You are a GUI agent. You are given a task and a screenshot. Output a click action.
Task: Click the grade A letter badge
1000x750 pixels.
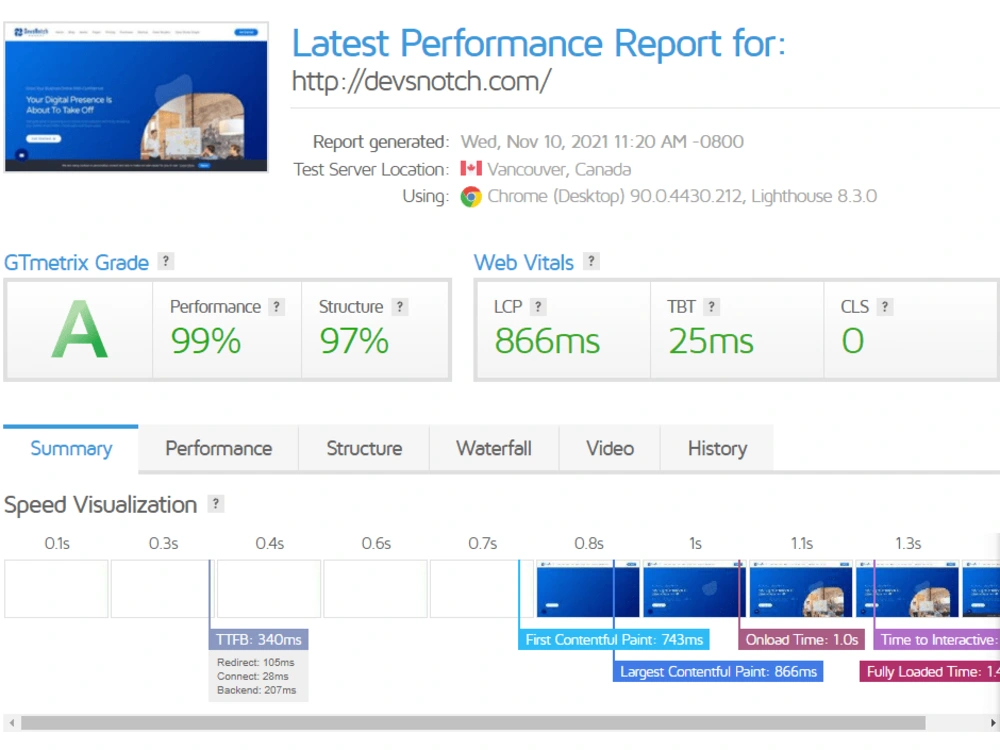pyautogui.click(x=79, y=330)
